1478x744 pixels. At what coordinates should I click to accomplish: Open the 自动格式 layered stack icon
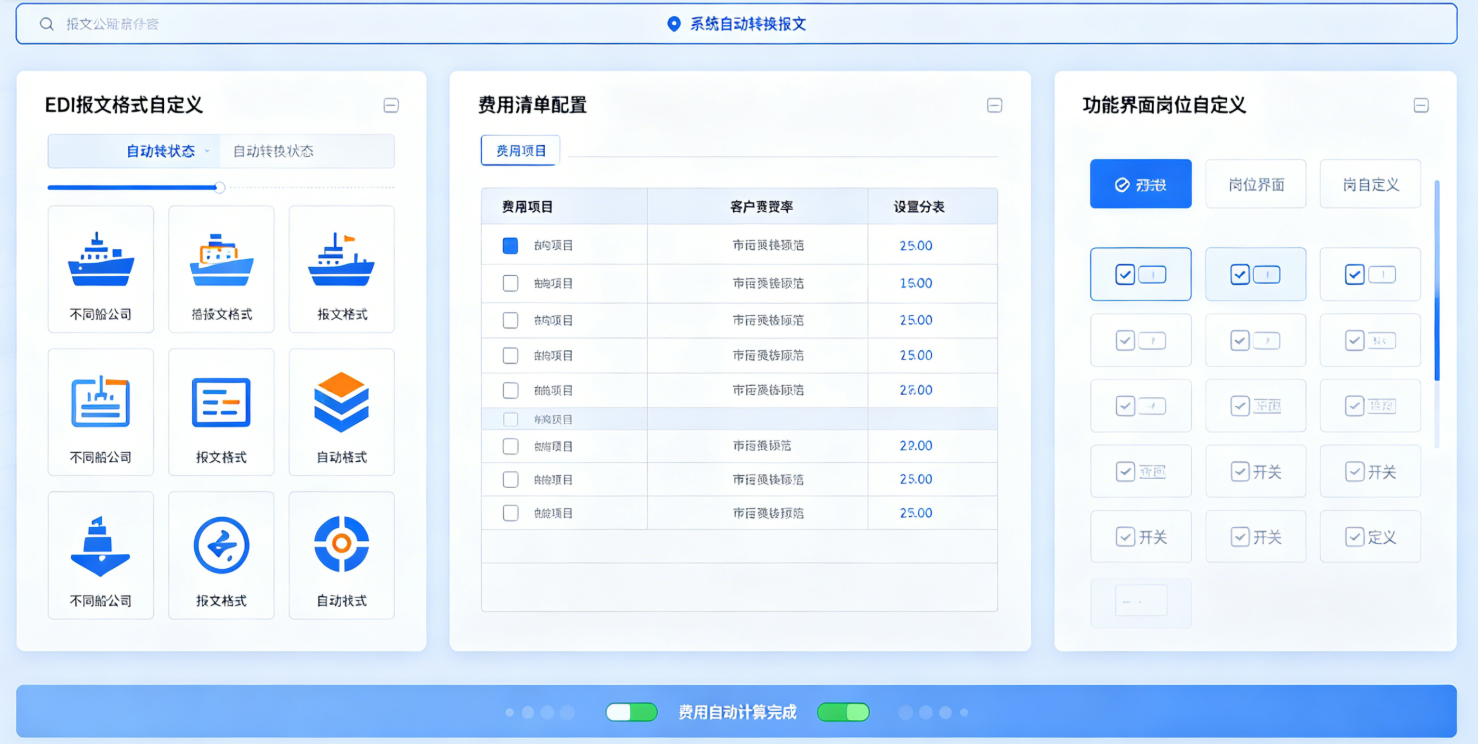341,412
